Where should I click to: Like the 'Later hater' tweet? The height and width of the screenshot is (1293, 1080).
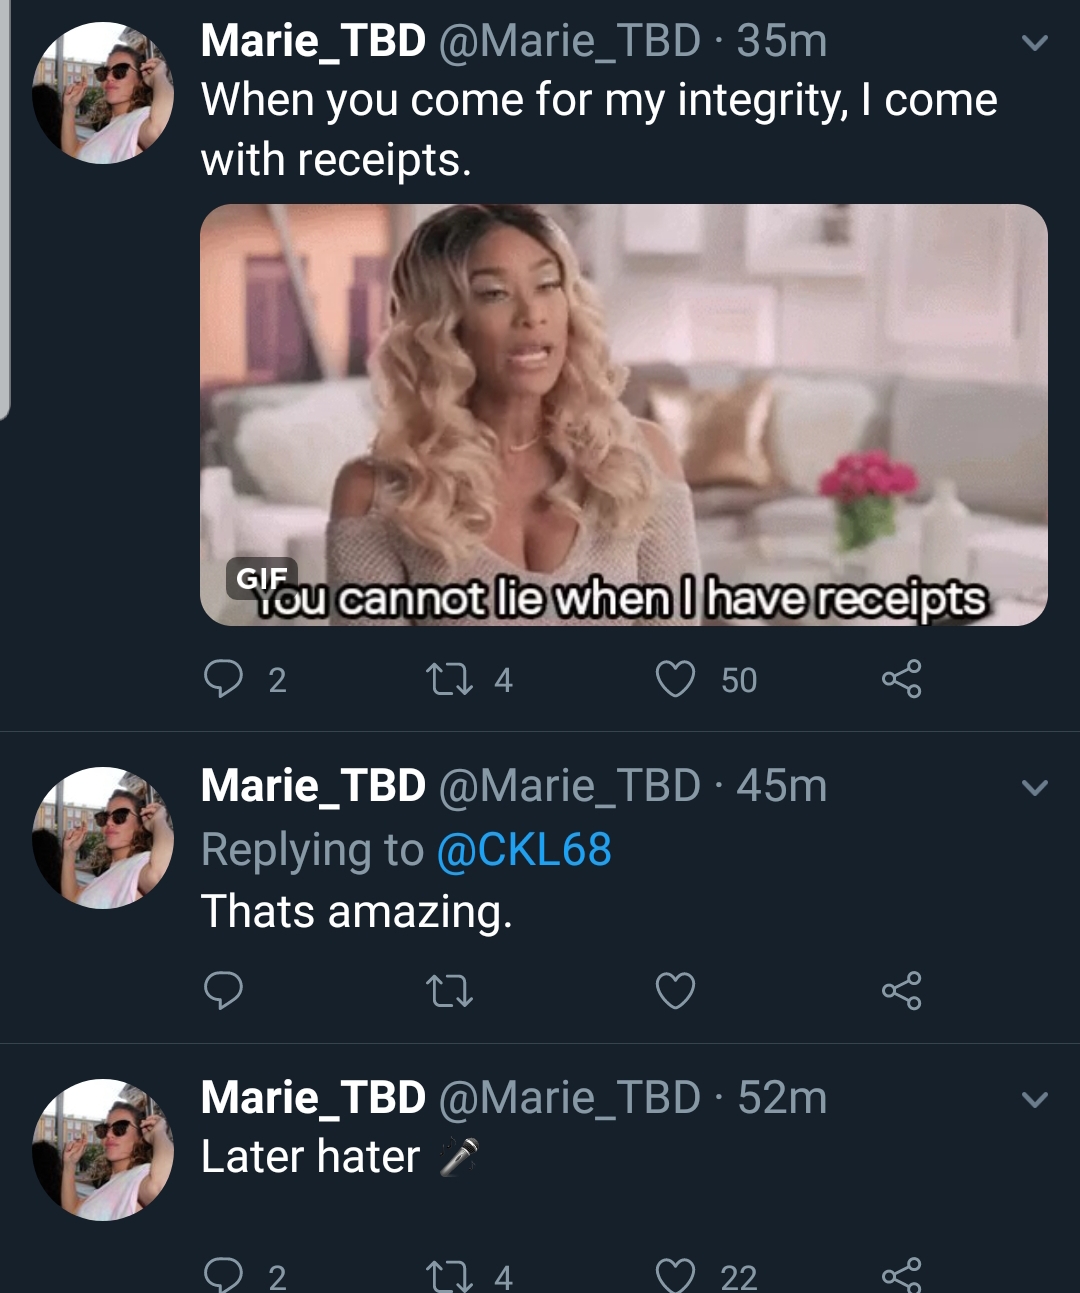click(x=675, y=1275)
